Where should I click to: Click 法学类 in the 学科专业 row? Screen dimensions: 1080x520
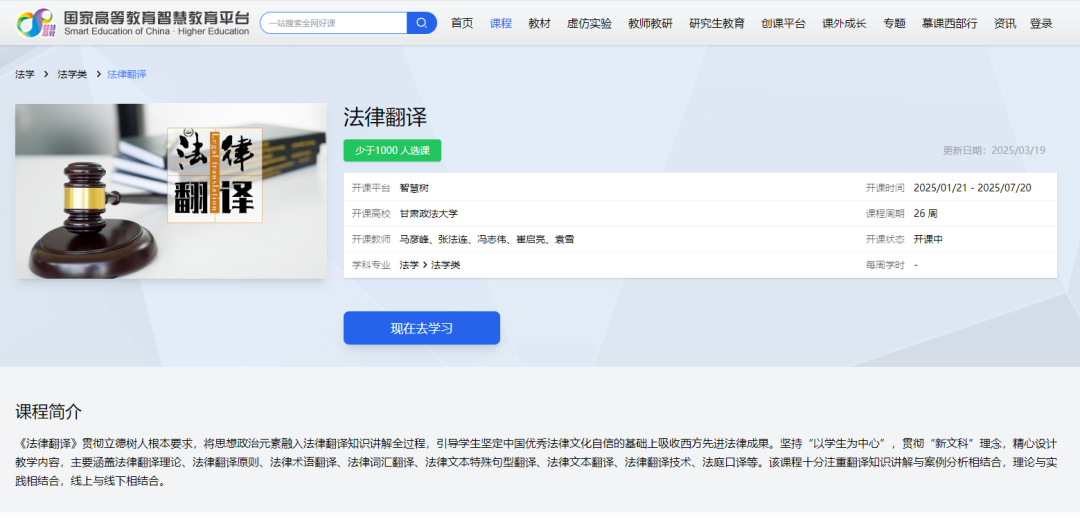[446, 265]
